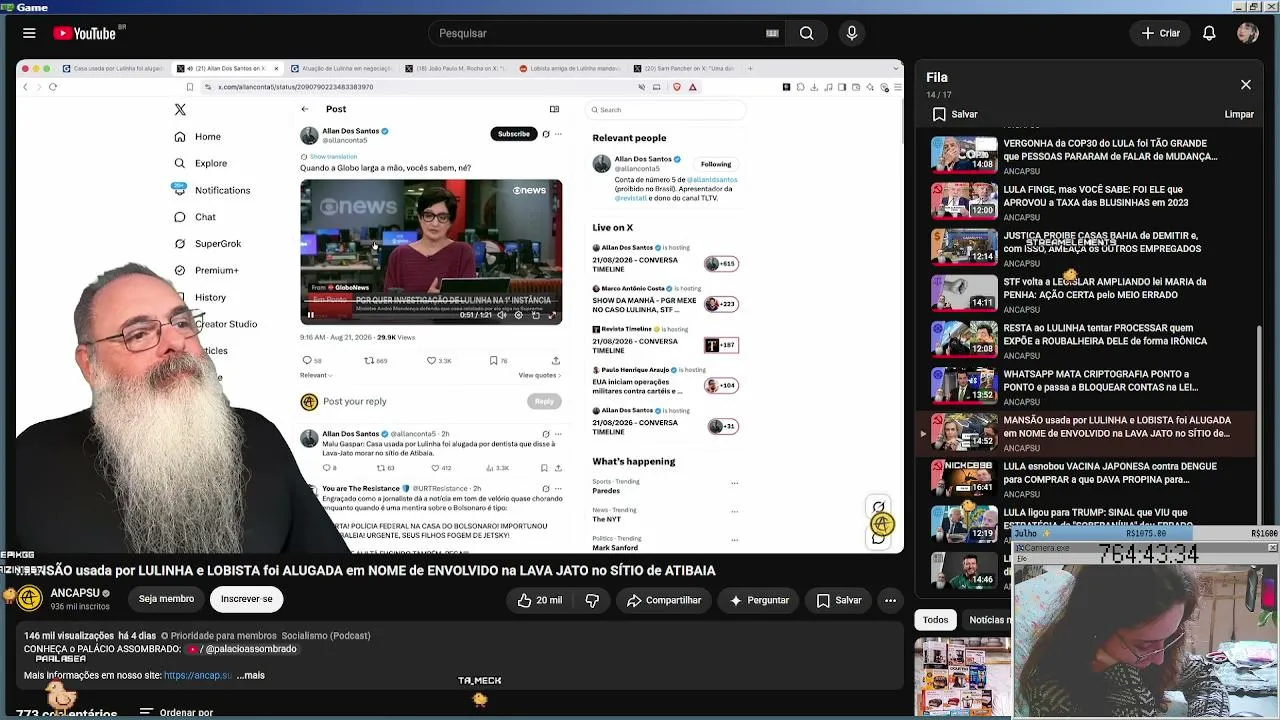Image resolution: width=1280 pixels, height=720 pixels.
Task: Subscribe with the Inscrever-se button
Action: (x=246, y=599)
